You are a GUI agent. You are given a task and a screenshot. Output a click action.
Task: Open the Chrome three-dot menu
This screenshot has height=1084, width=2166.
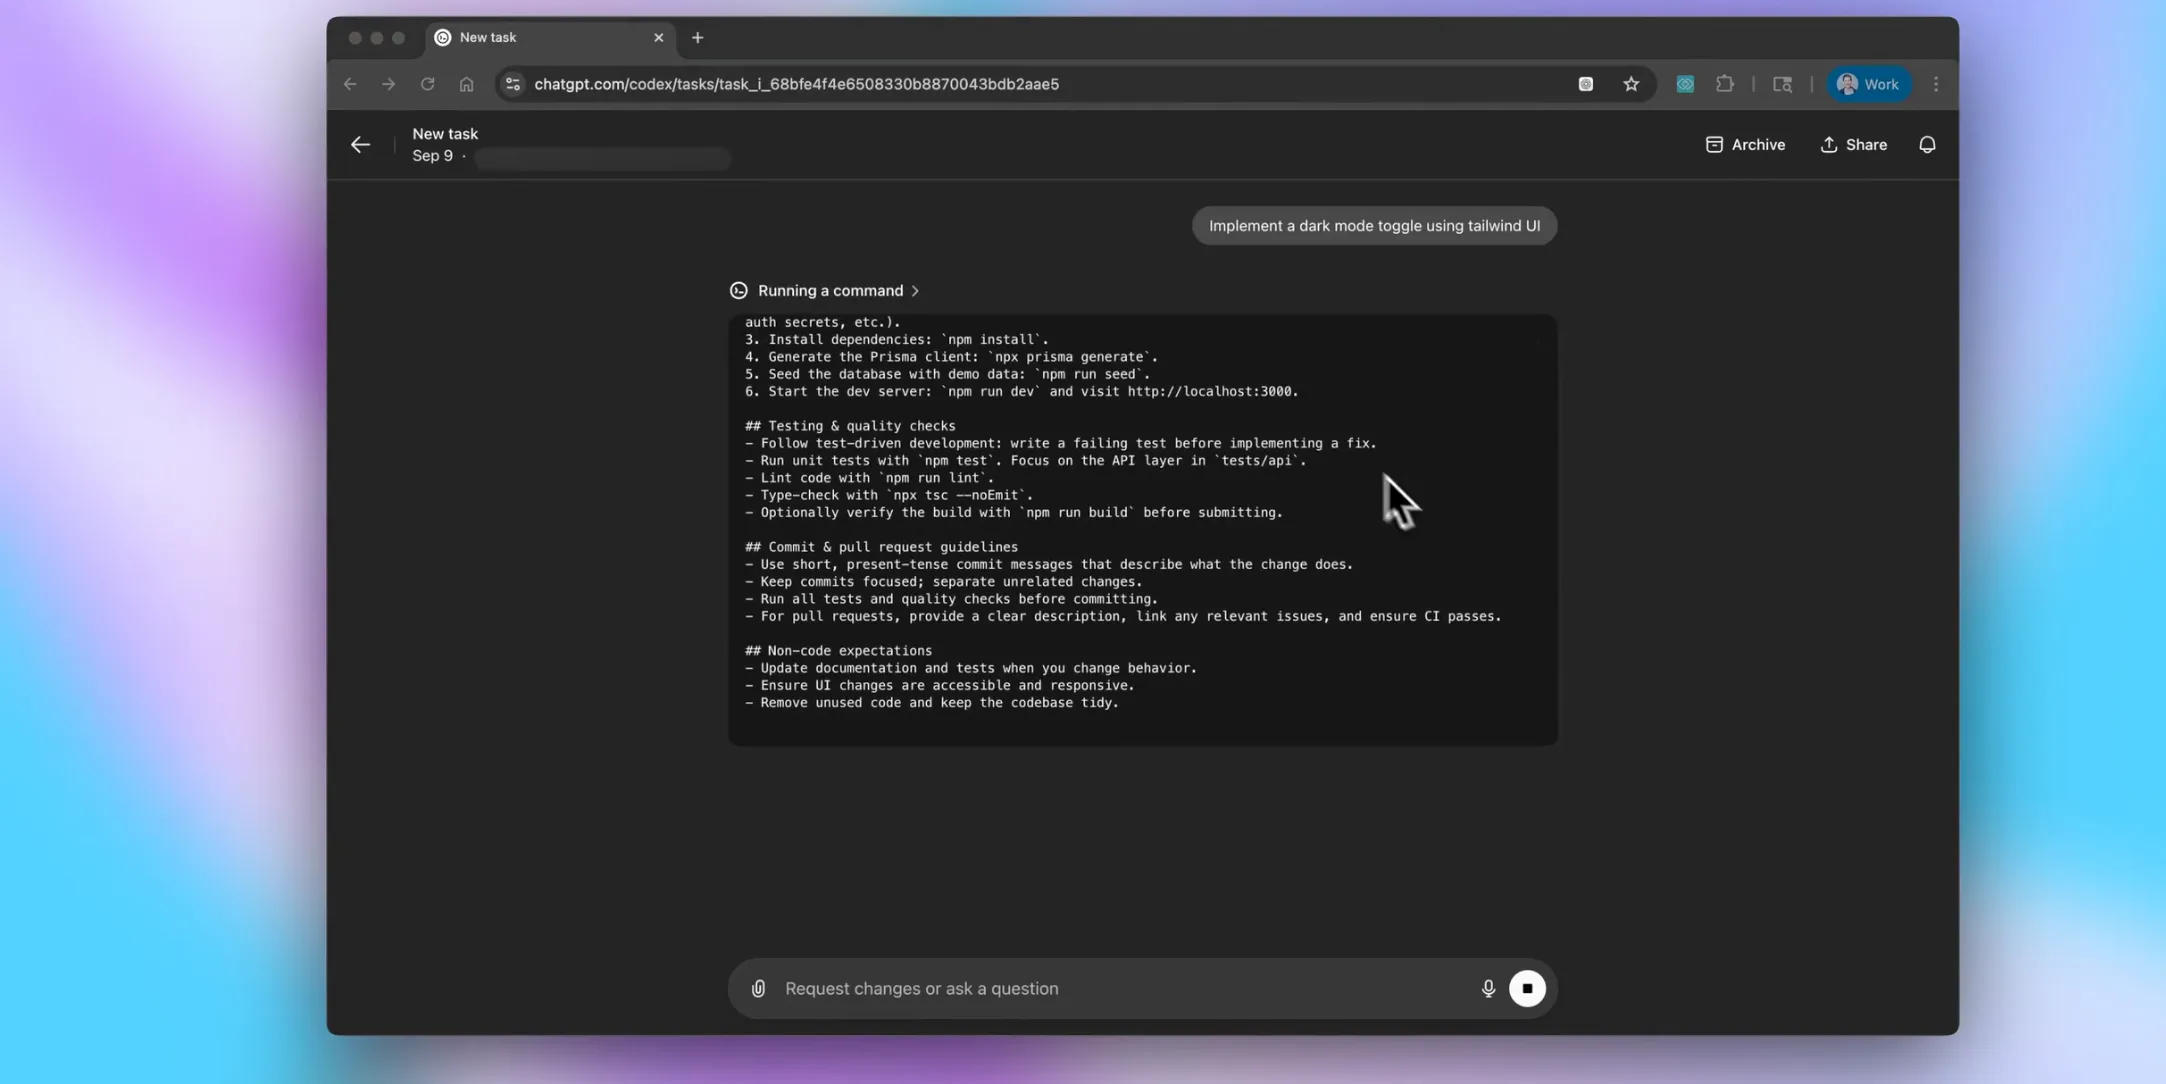[1935, 84]
